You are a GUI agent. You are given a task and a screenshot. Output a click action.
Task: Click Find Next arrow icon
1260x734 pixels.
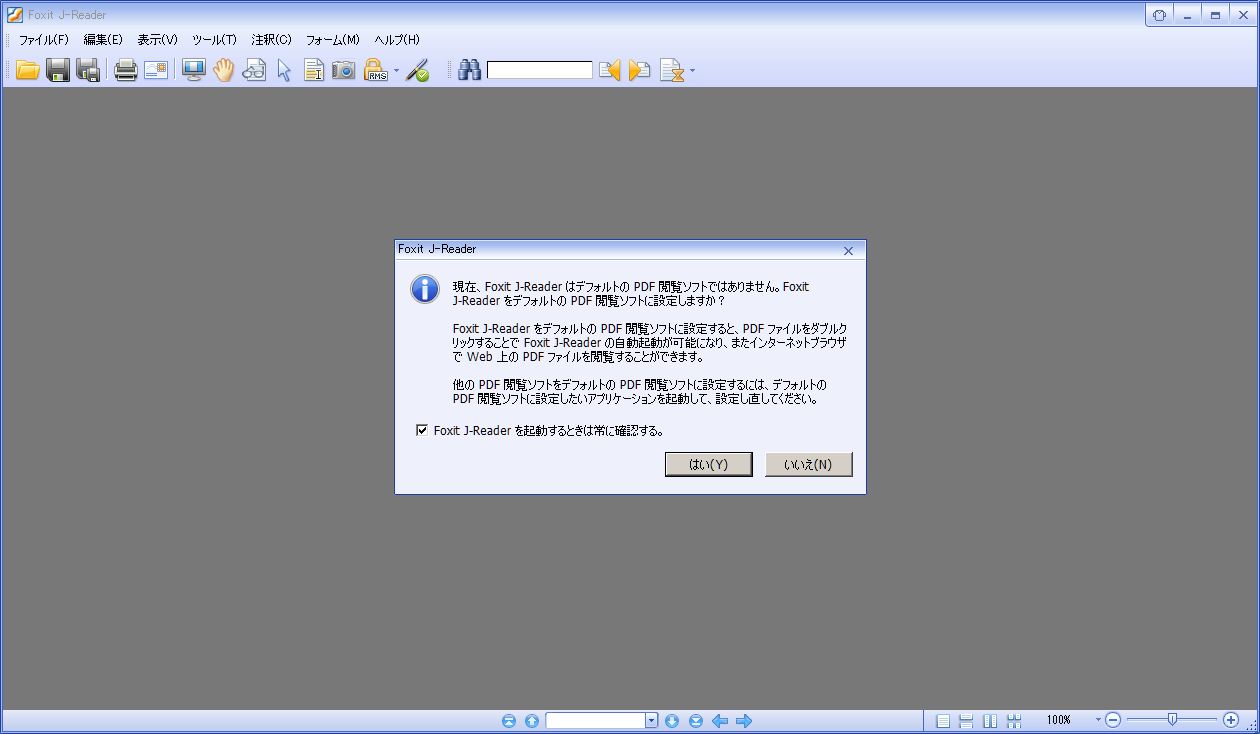click(640, 70)
